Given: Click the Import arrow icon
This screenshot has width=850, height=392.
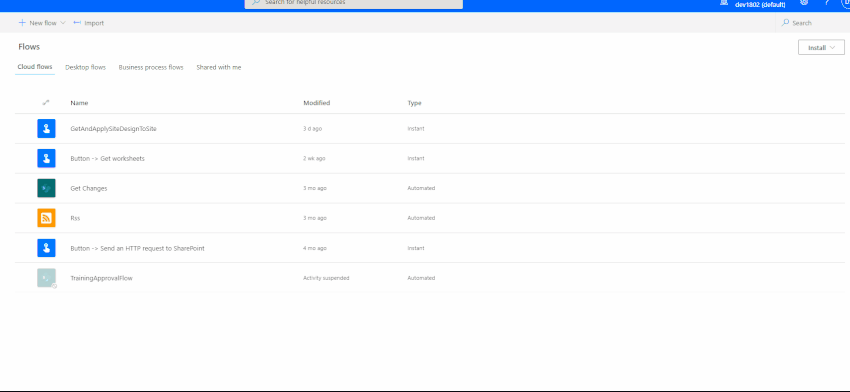Looking at the screenshot, I should click(77, 23).
